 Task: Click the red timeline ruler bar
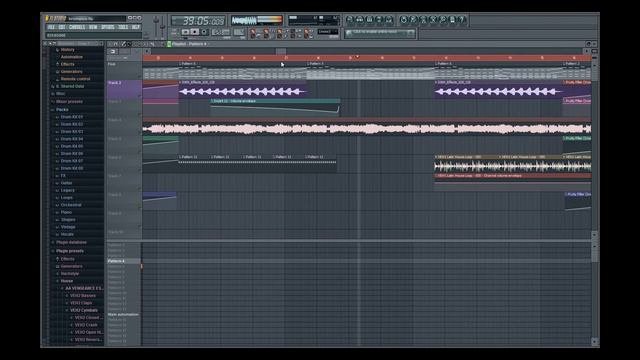click(367, 58)
